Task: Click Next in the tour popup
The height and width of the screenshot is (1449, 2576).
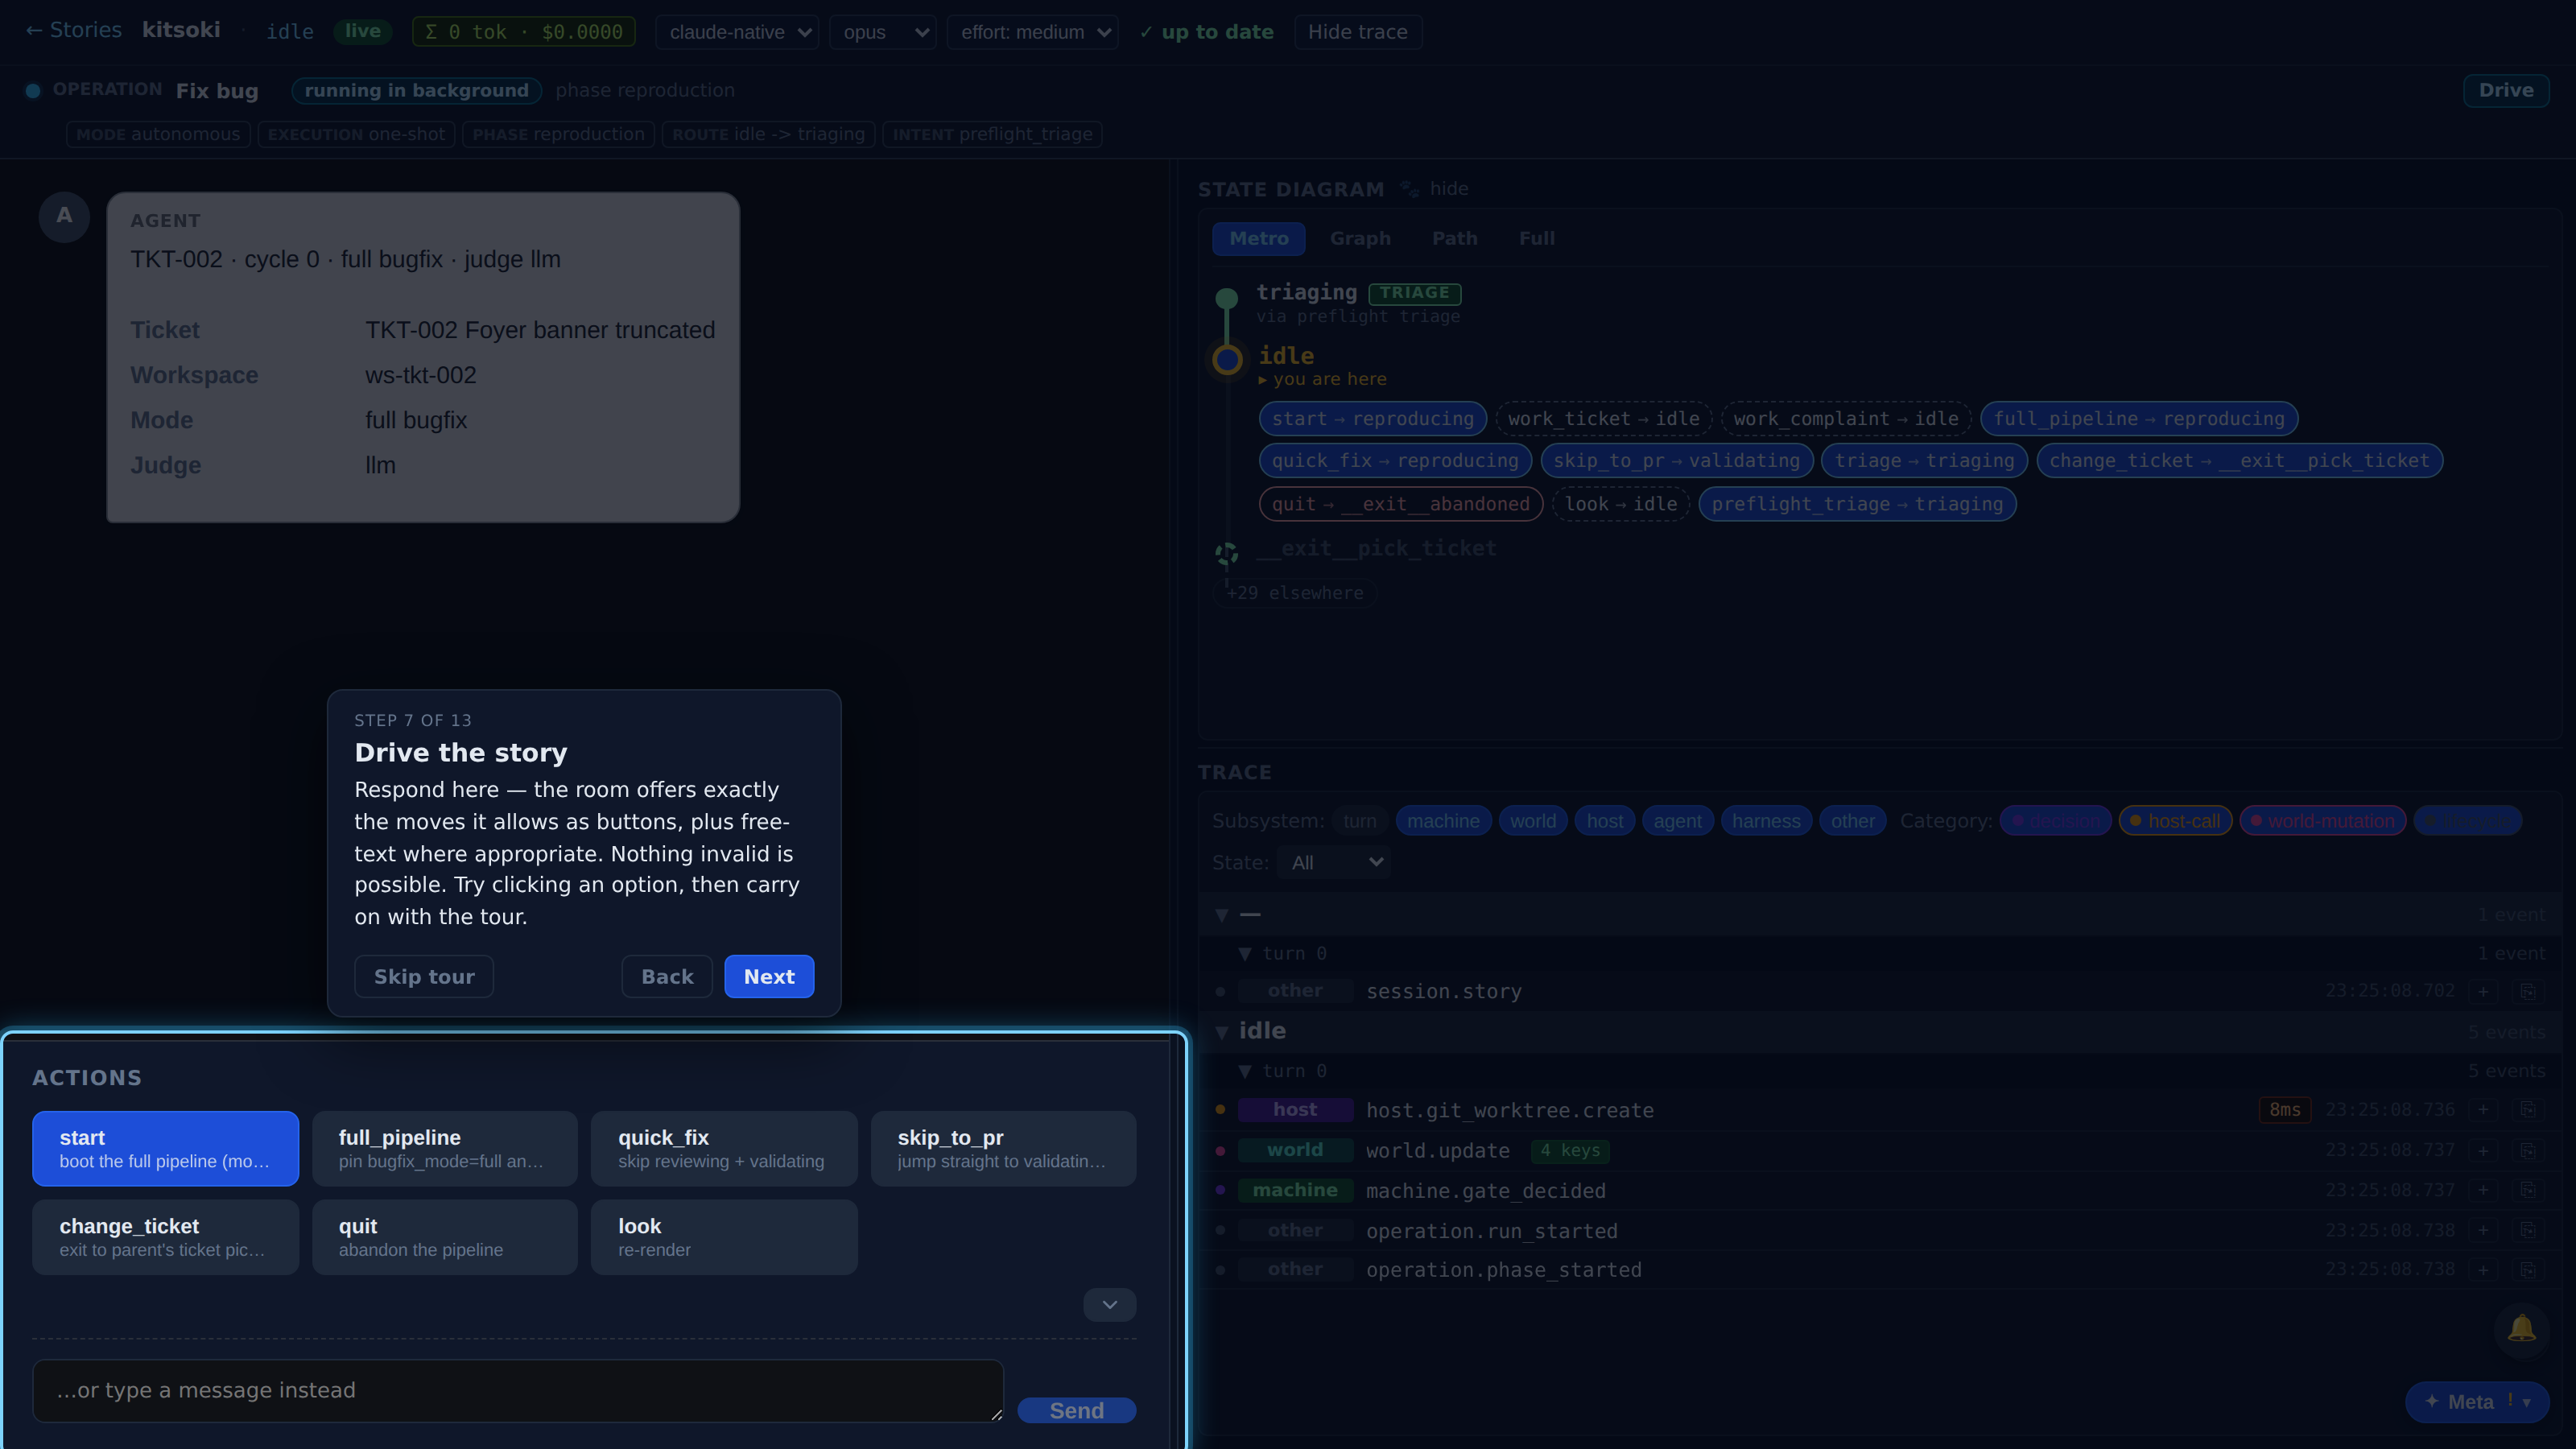Action: point(769,977)
